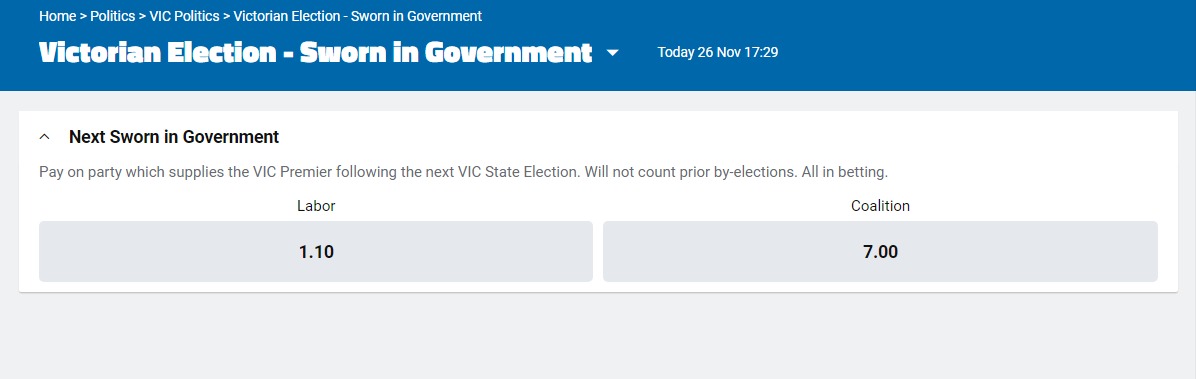Screen dimensions: 1196x379
Task: Click the market rules description text
Action: coord(464,172)
